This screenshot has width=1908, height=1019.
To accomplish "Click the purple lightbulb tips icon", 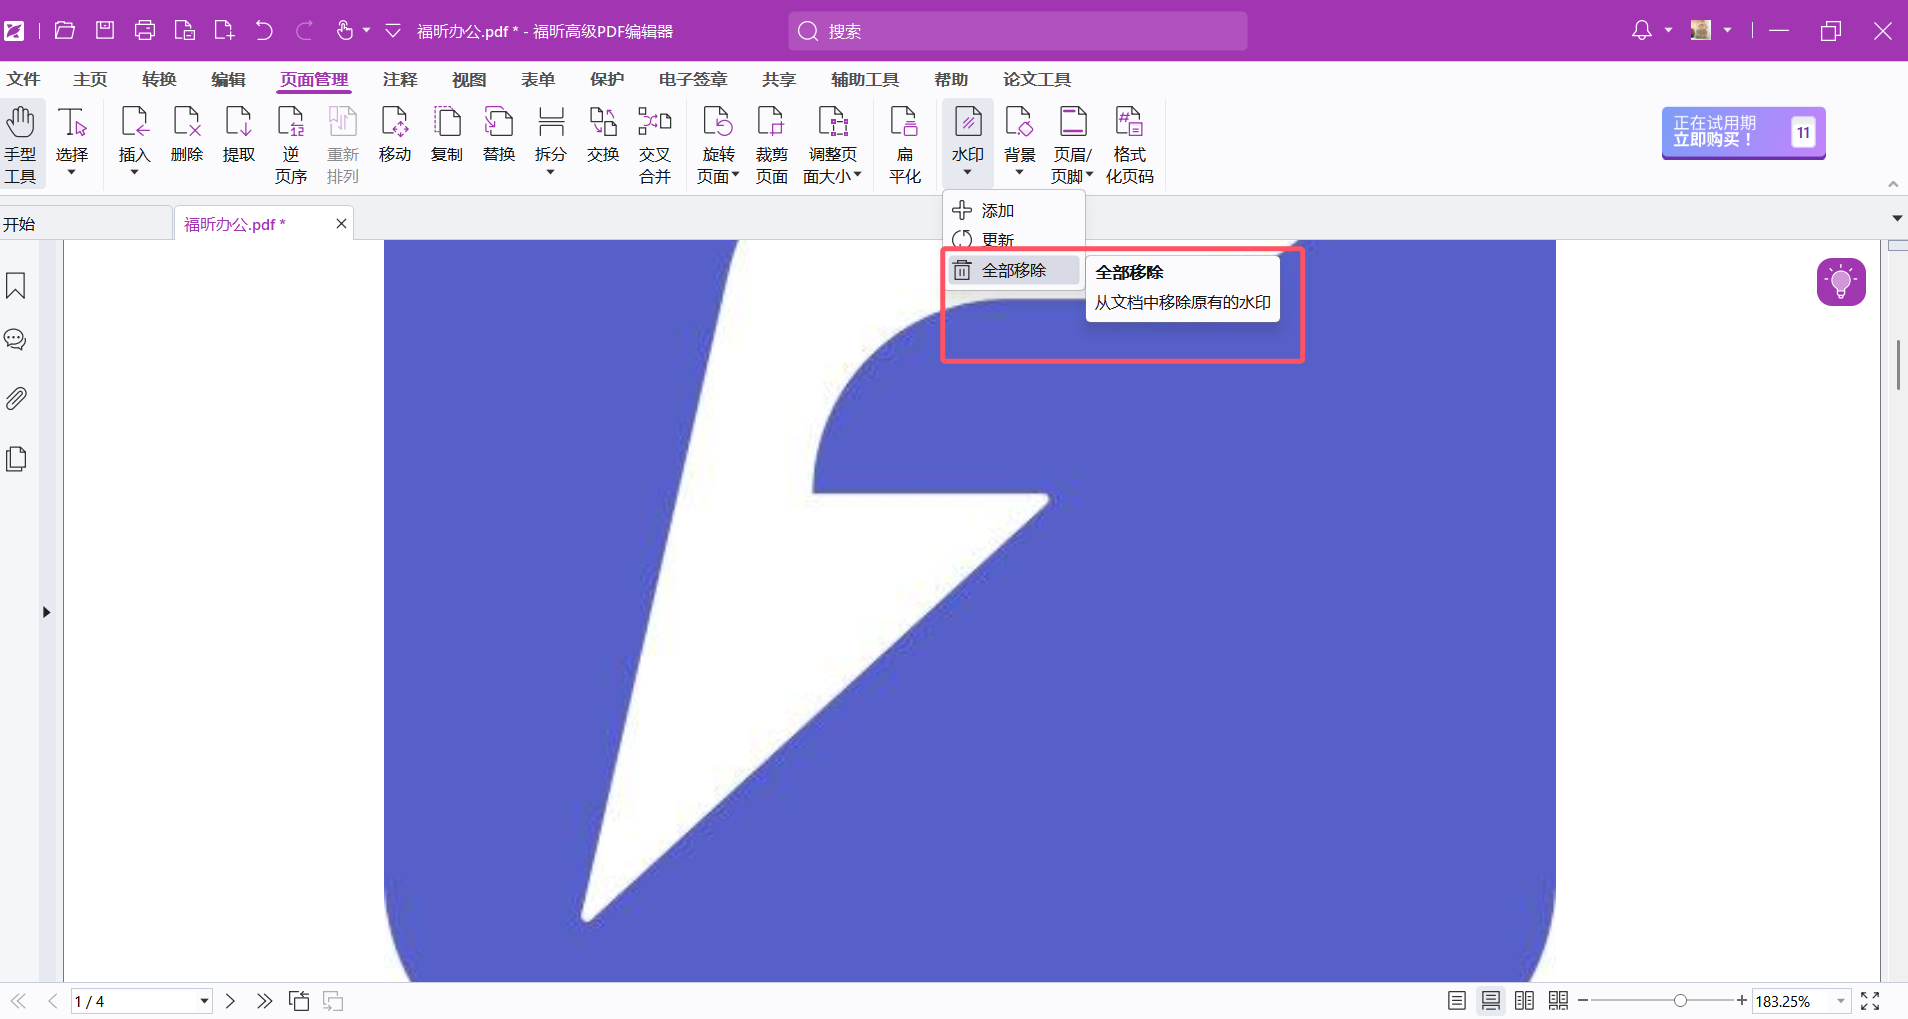I will click(x=1840, y=282).
